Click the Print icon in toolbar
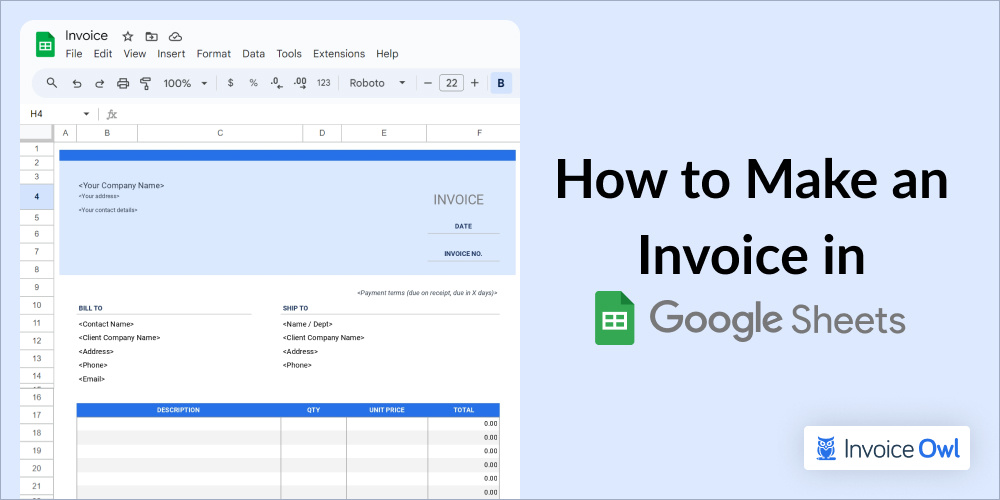The height and width of the screenshot is (500, 1000). [123, 83]
